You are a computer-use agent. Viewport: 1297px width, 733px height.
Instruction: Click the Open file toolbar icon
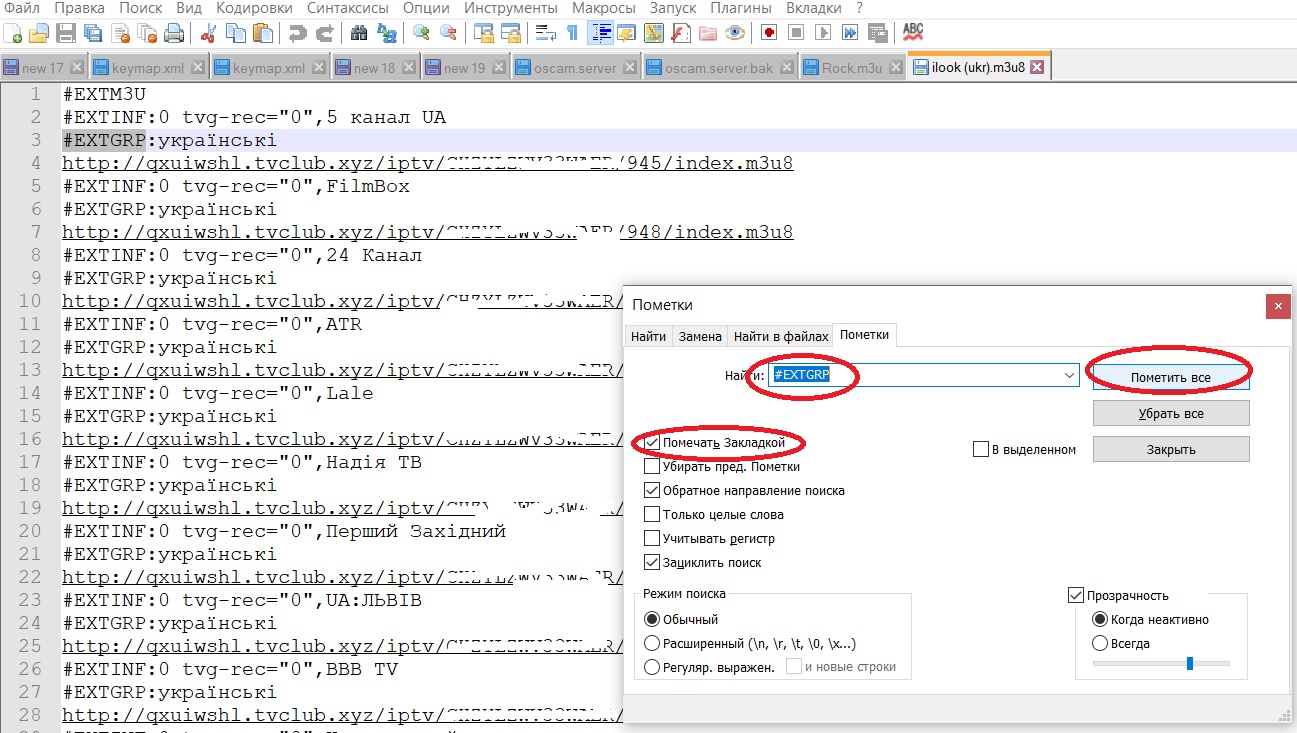click(x=39, y=33)
